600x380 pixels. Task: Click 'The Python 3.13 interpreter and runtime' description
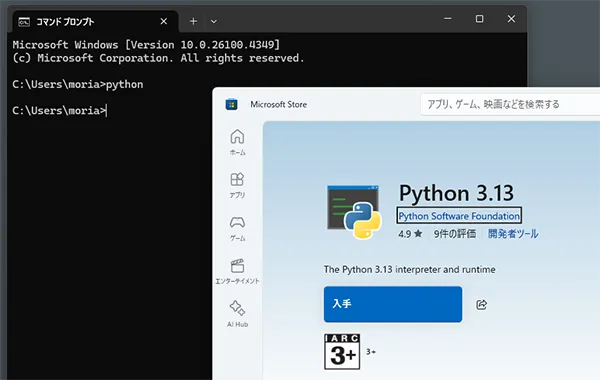pyautogui.click(x=409, y=269)
